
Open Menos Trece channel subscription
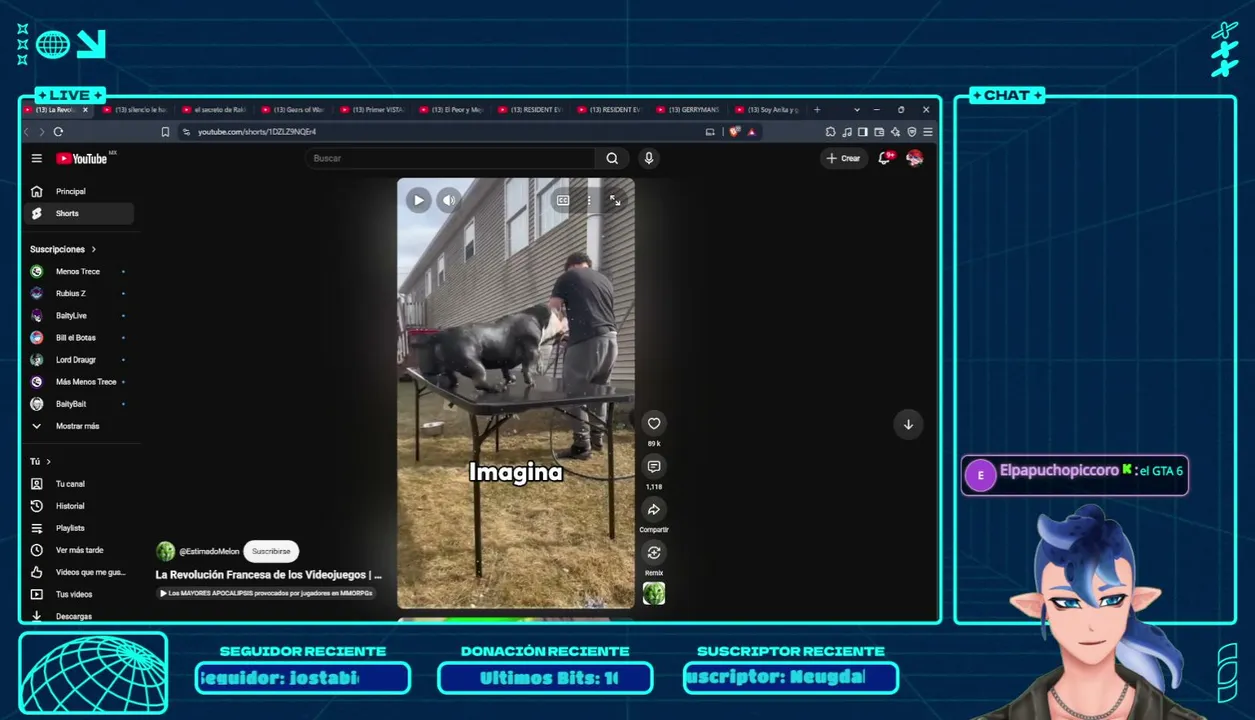tap(79, 271)
